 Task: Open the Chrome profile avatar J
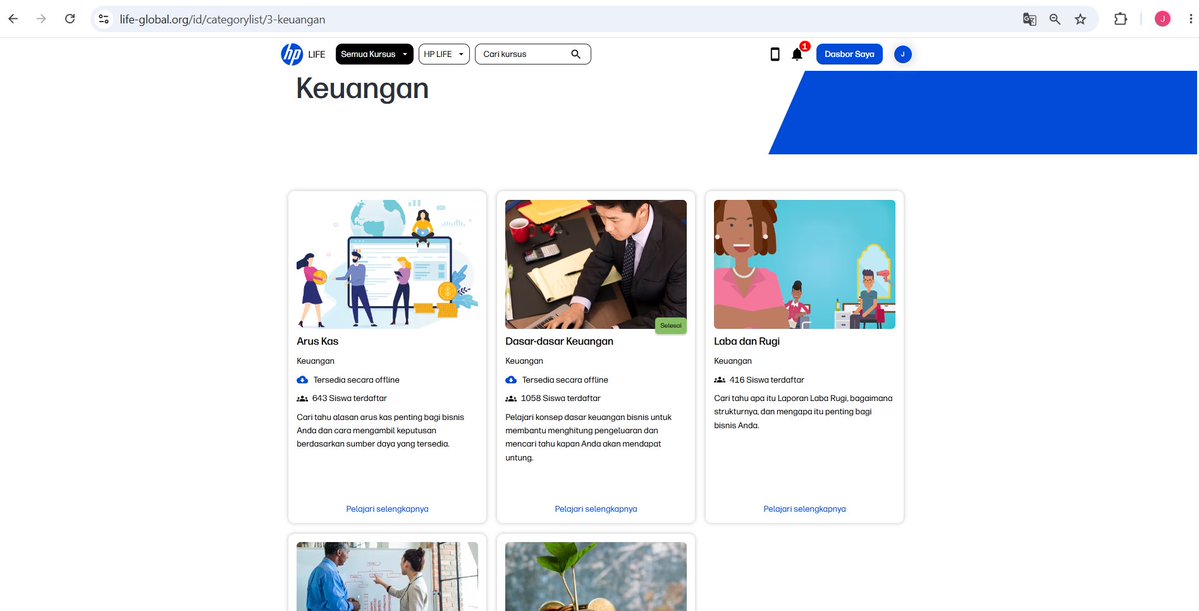(x=1162, y=19)
